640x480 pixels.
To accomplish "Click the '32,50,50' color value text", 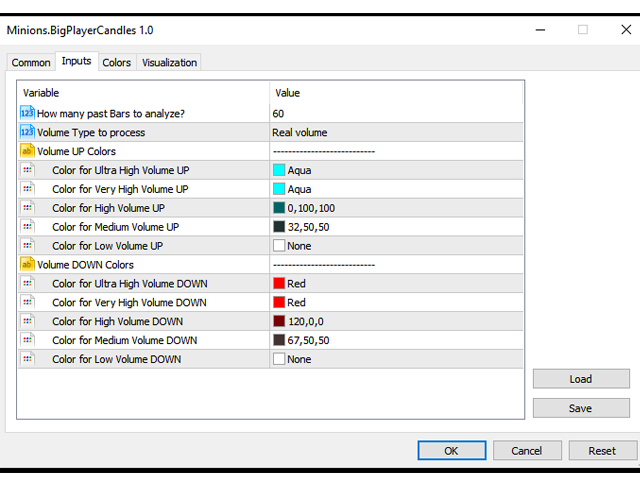I will [x=309, y=227].
